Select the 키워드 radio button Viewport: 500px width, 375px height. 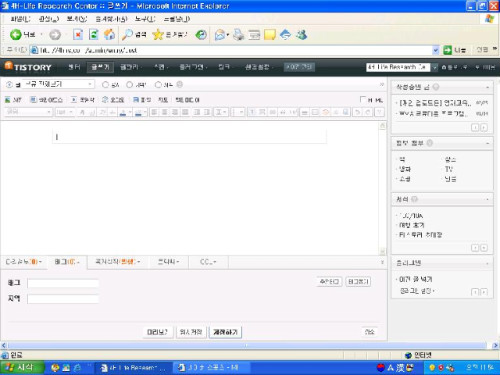coord(129,85)
